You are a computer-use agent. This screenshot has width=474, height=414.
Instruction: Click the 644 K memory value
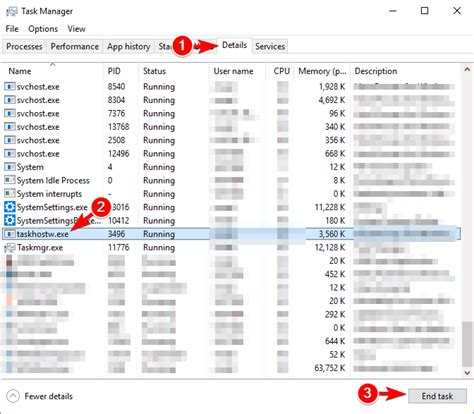pos(335,341)
